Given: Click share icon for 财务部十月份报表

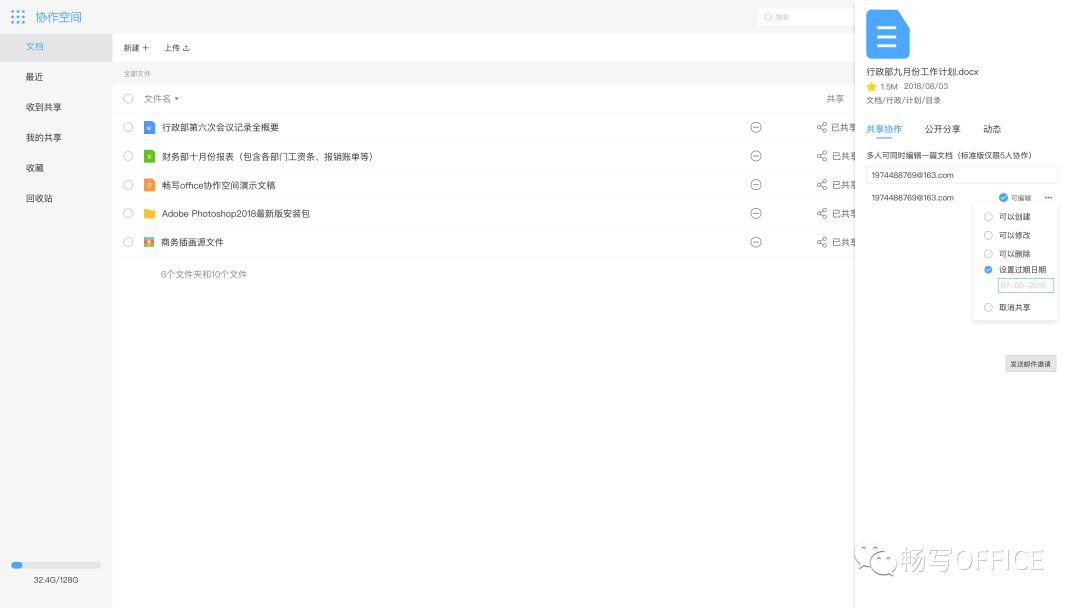Looking at the screenshot, I should [x=822, y=156].
